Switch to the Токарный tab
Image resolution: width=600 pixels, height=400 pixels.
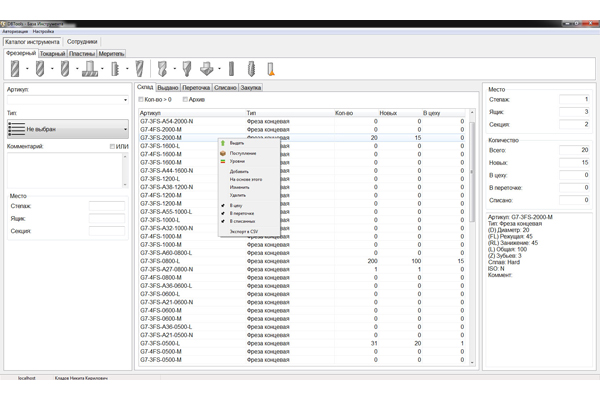coord(52,54)
